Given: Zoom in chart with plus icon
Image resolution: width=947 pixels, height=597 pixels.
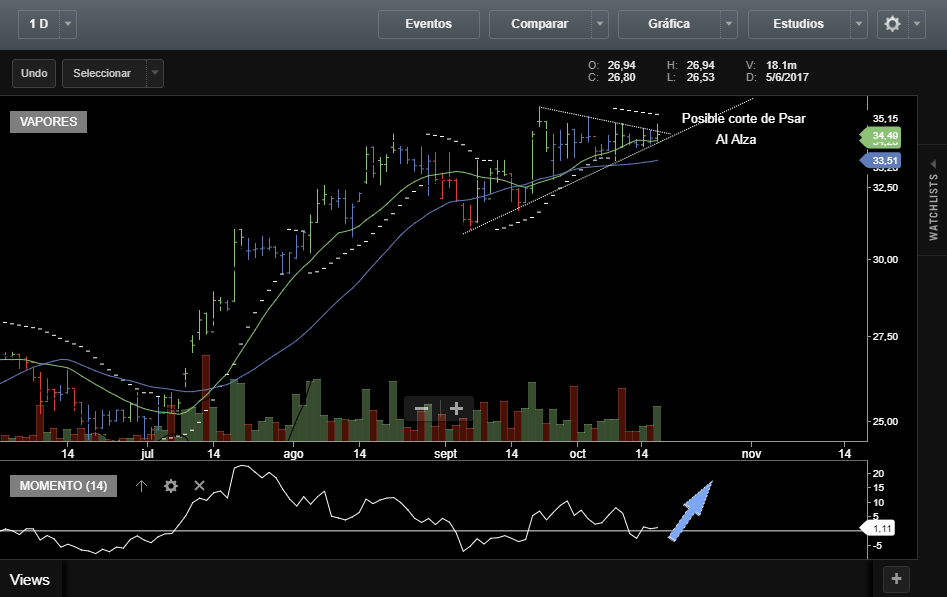Looking at the screenshot, I should [456, 409].
